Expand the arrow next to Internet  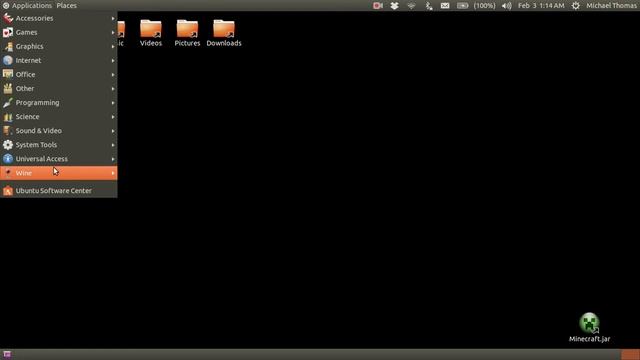[x=113, y=60]
